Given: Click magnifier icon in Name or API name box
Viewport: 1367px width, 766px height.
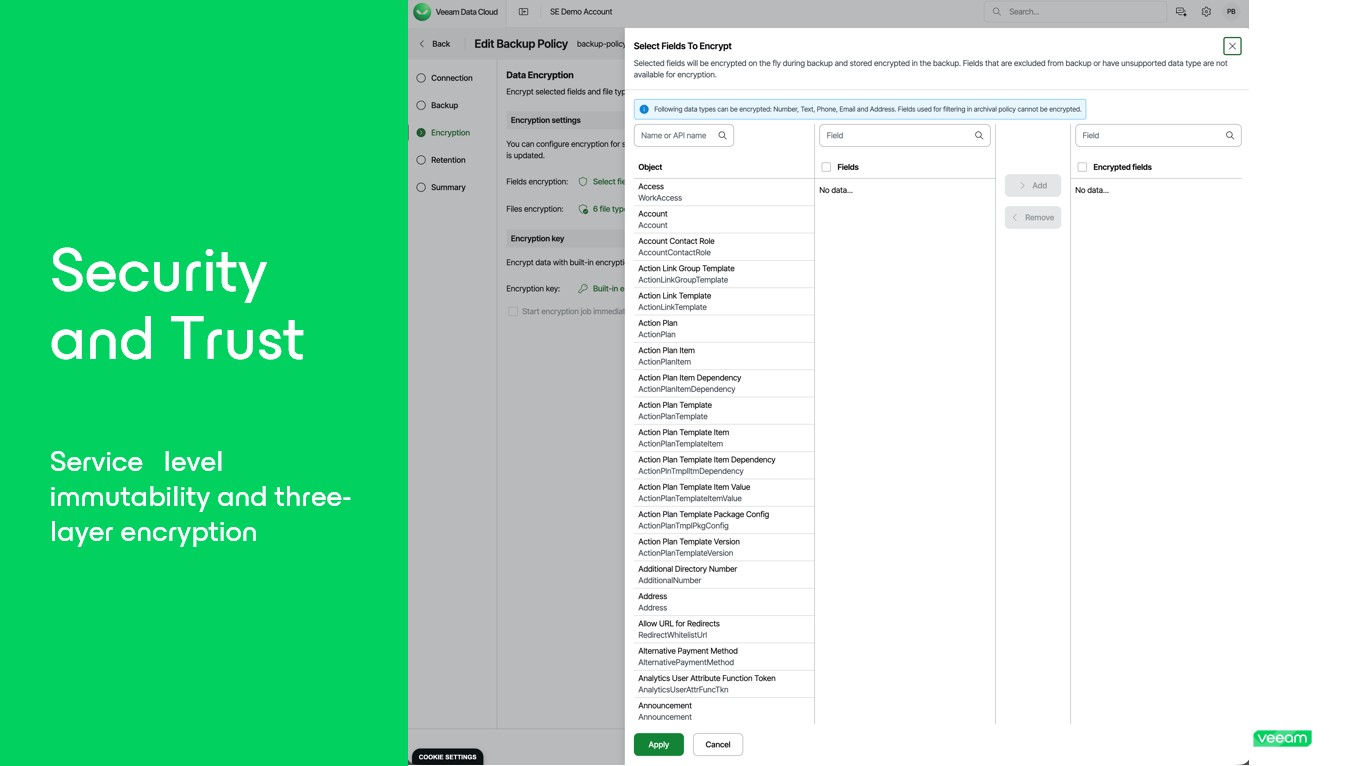Looking at the screenshot, I should [x=722, y=135].
